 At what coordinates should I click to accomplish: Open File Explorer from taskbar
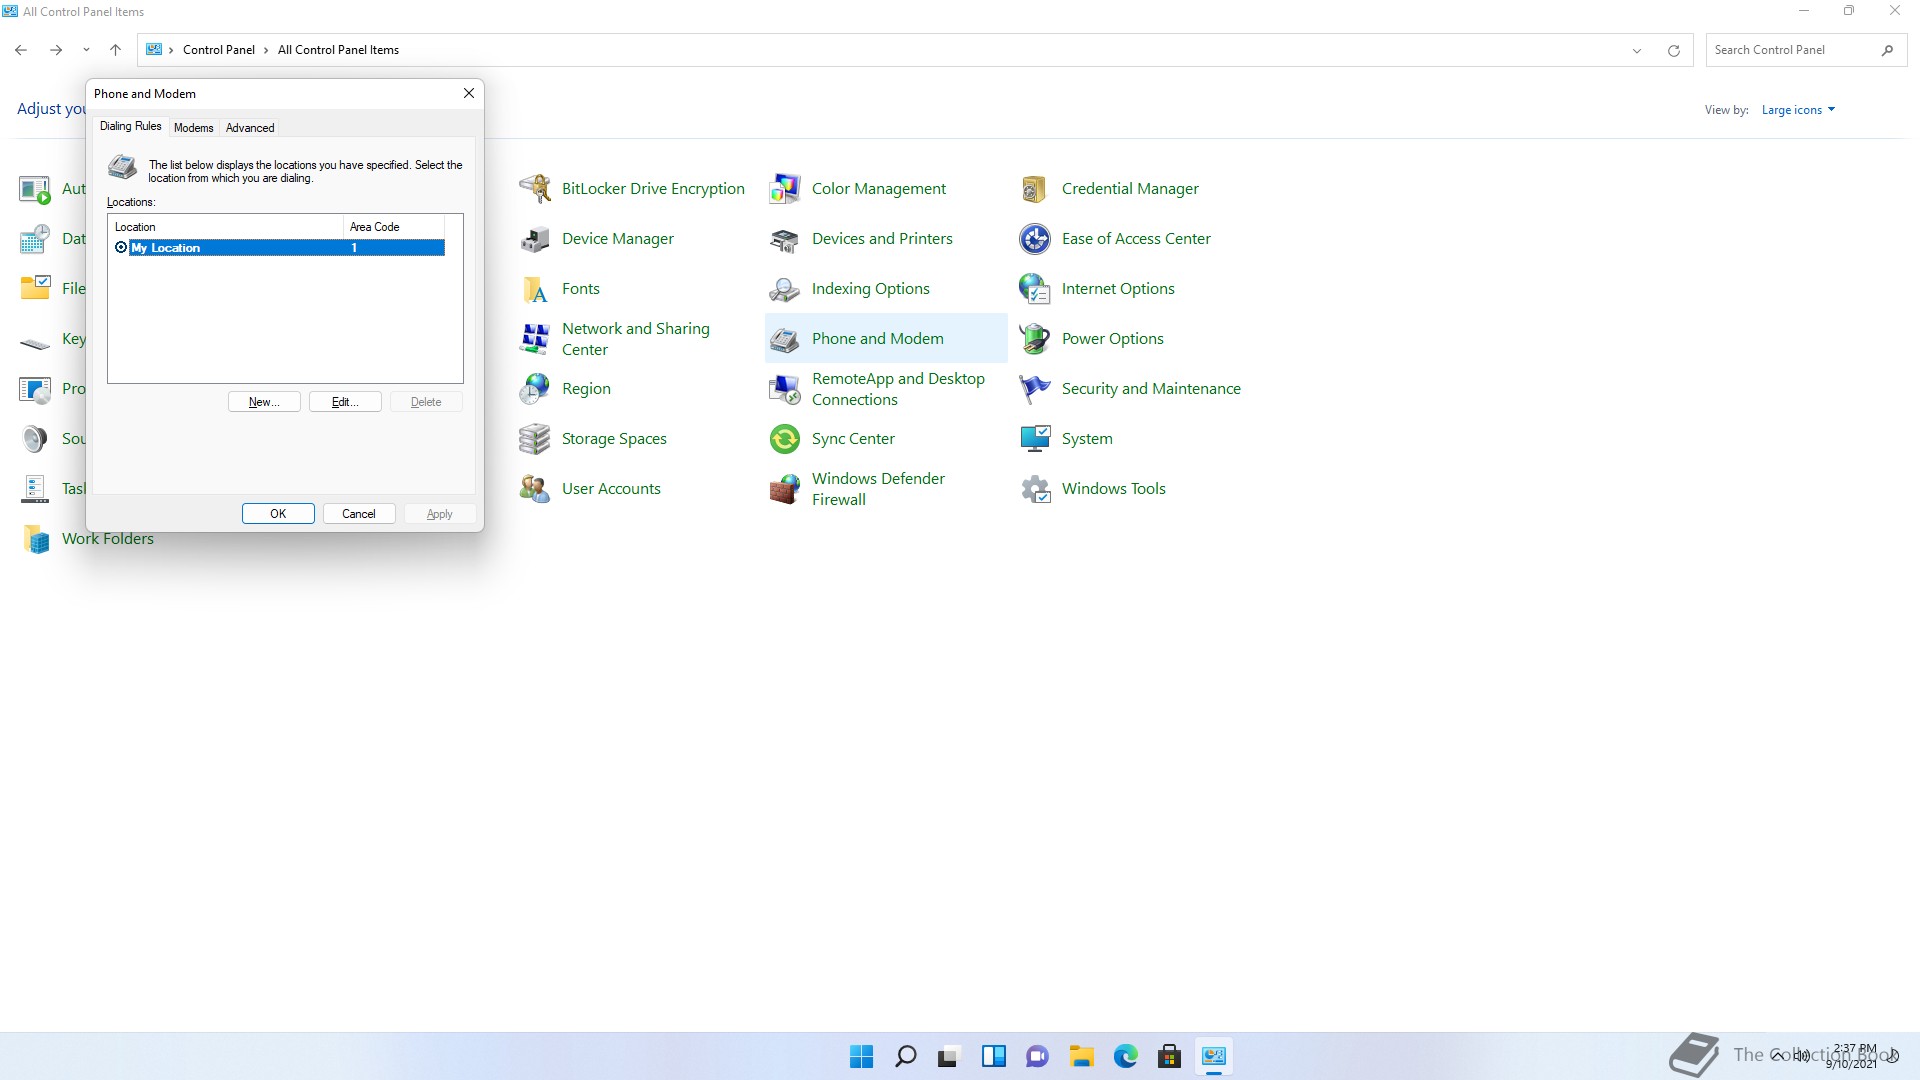[1081, 1056]
